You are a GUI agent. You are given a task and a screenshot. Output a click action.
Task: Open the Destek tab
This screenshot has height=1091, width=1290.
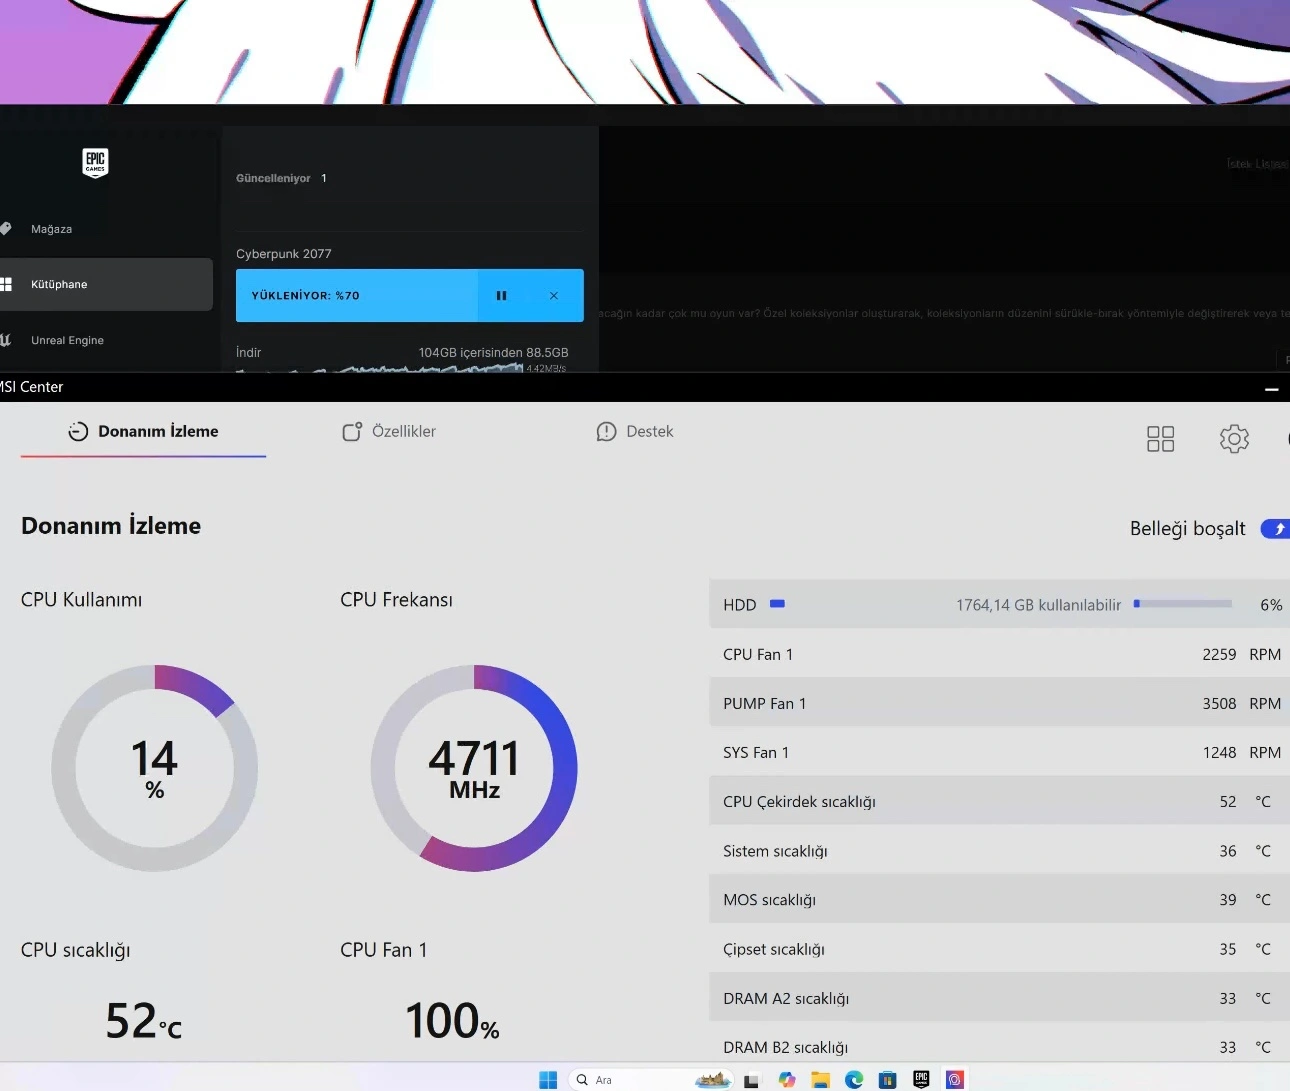(635, 432)
